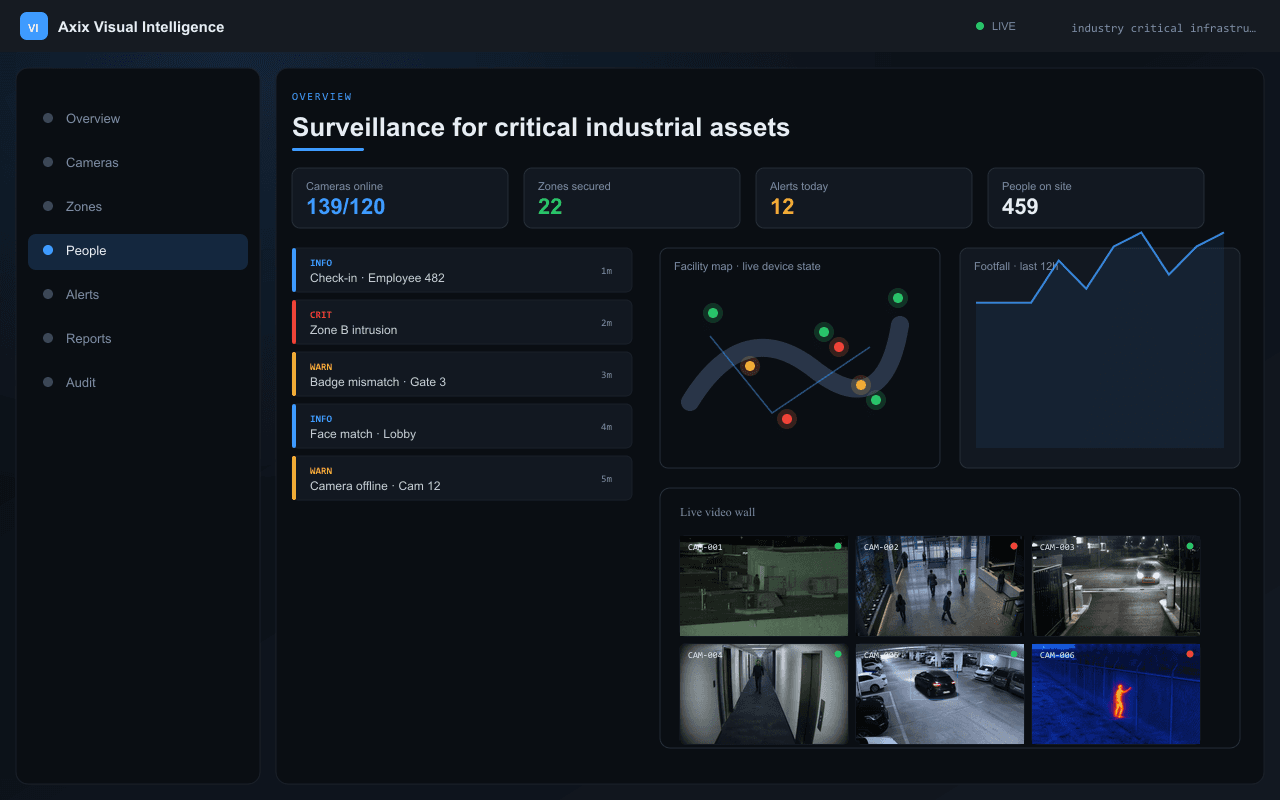
Task: Select the lowest red marker on facility map
Action: tap(787, 419)
